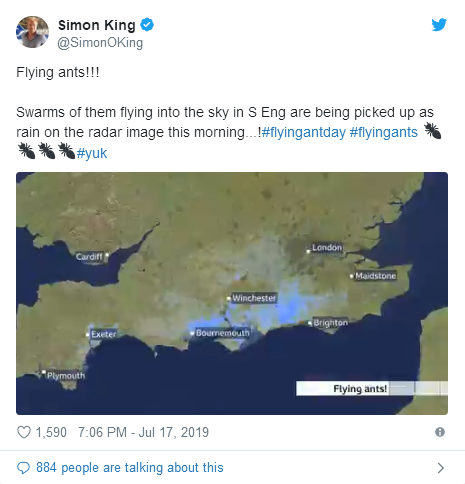
Task: Open the @SimonOKing handle link
Action: 100,43
